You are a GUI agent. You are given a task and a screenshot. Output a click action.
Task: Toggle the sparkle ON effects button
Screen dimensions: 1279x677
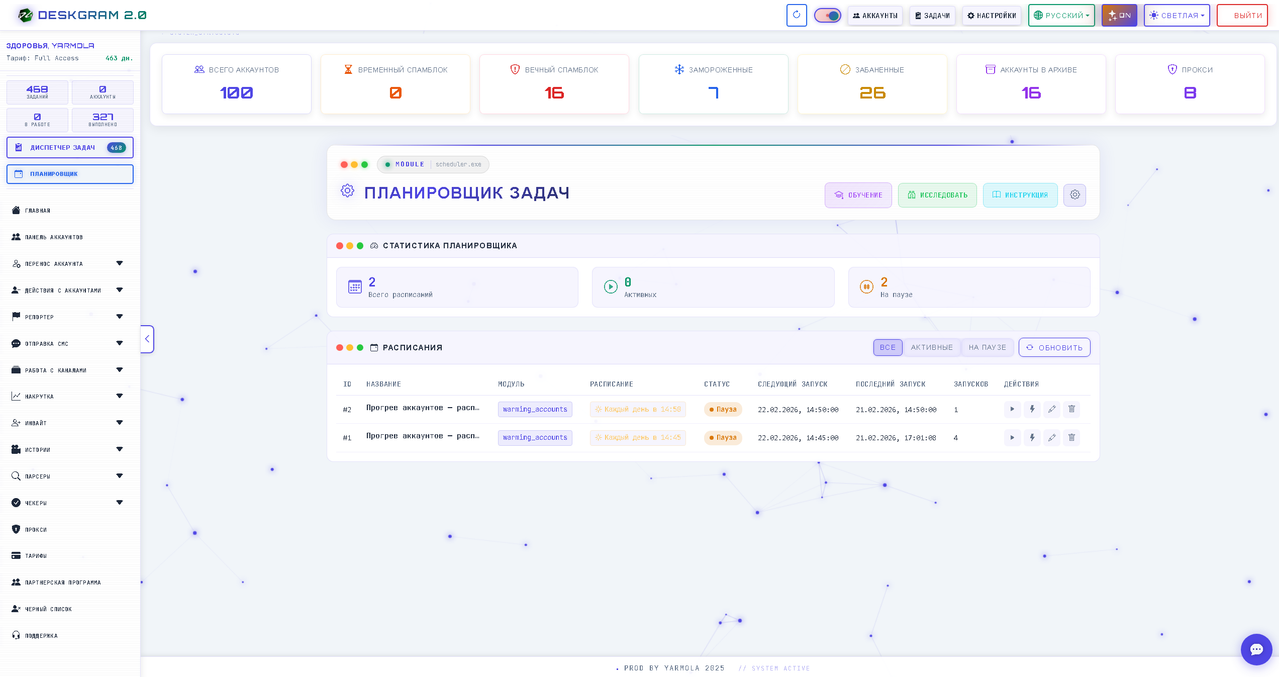[x=1119, y=15]
